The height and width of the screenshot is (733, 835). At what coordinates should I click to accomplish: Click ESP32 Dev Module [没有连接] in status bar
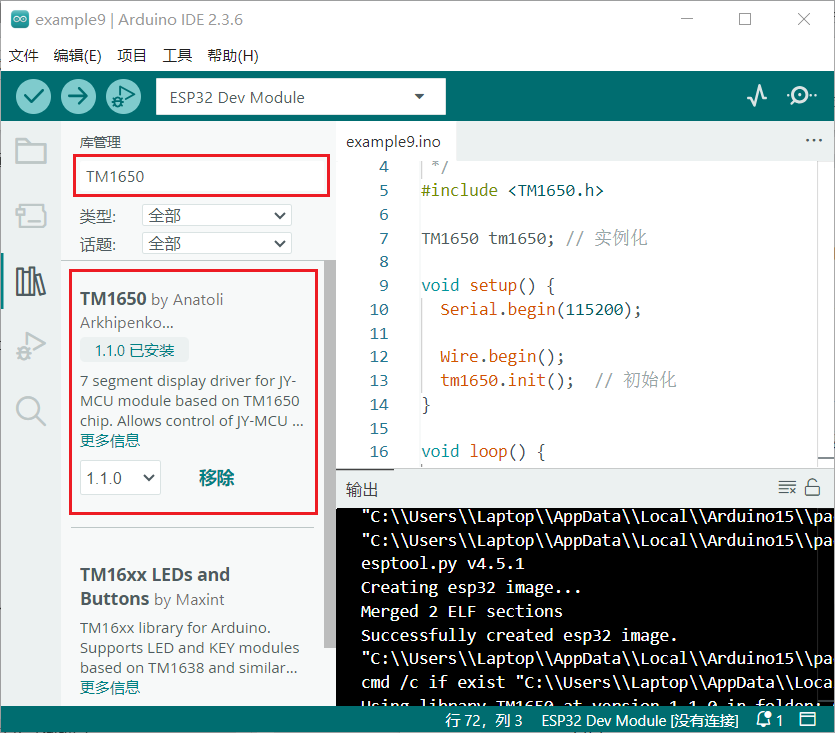click(x=640, y=720)
